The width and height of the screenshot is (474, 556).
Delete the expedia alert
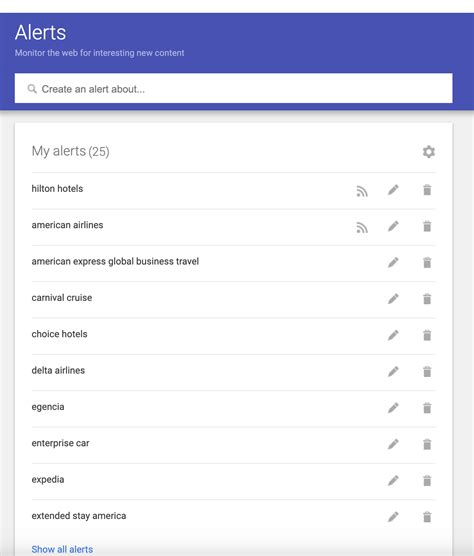[427, 481]
